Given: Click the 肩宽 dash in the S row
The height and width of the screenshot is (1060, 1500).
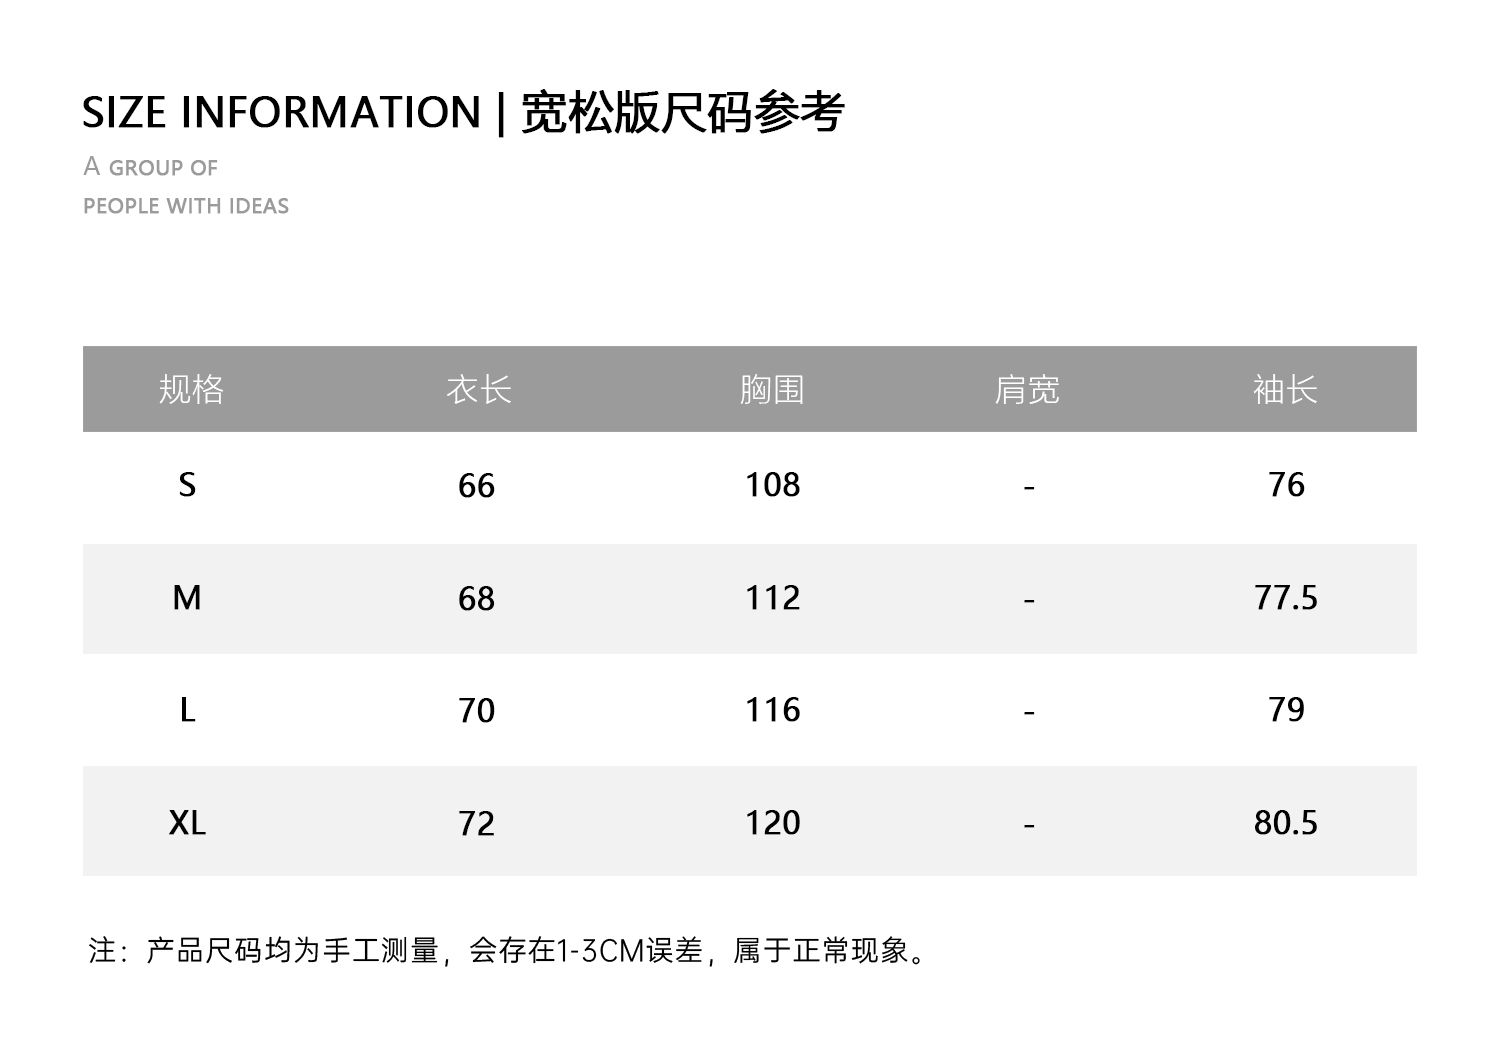Looking at the screenshot, I should [x=1028, y=488].
